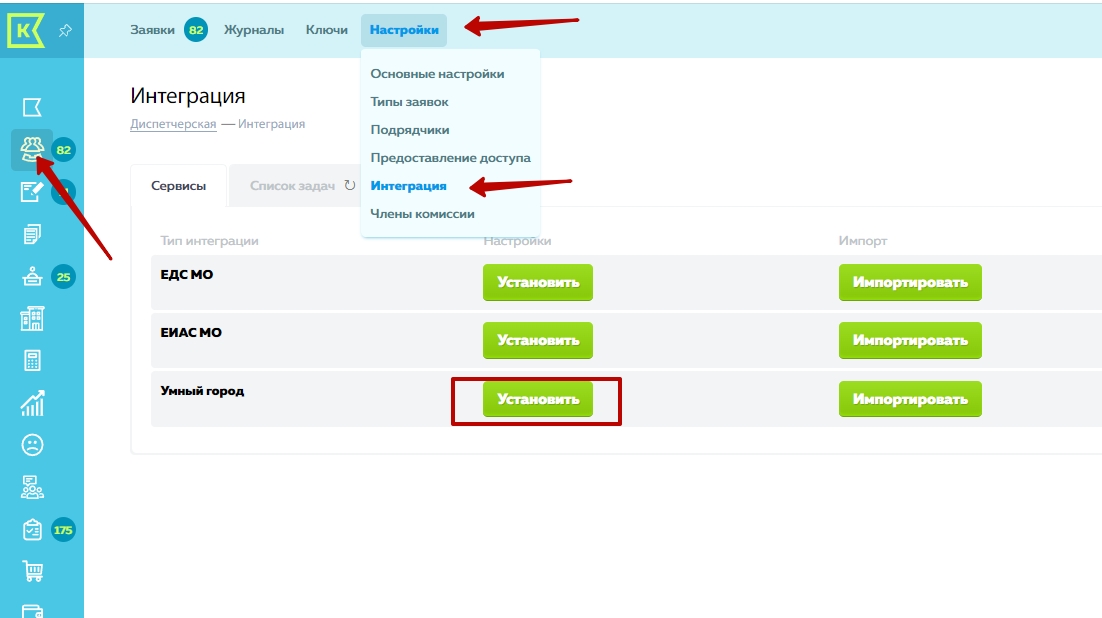This screenshot has width=1102, height=618.
Task: Refresh the task list with the reload icon
Action: tap(349, 186)
